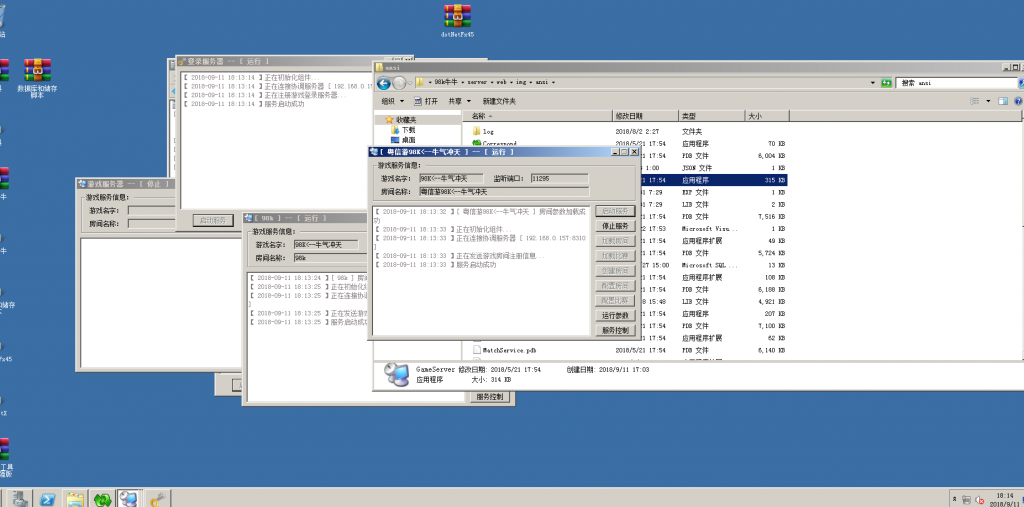1024x507 pixels.
Task: Toggle the Explorer preview pane icon
Action: pyautogui.click(x=1003, y=101)
